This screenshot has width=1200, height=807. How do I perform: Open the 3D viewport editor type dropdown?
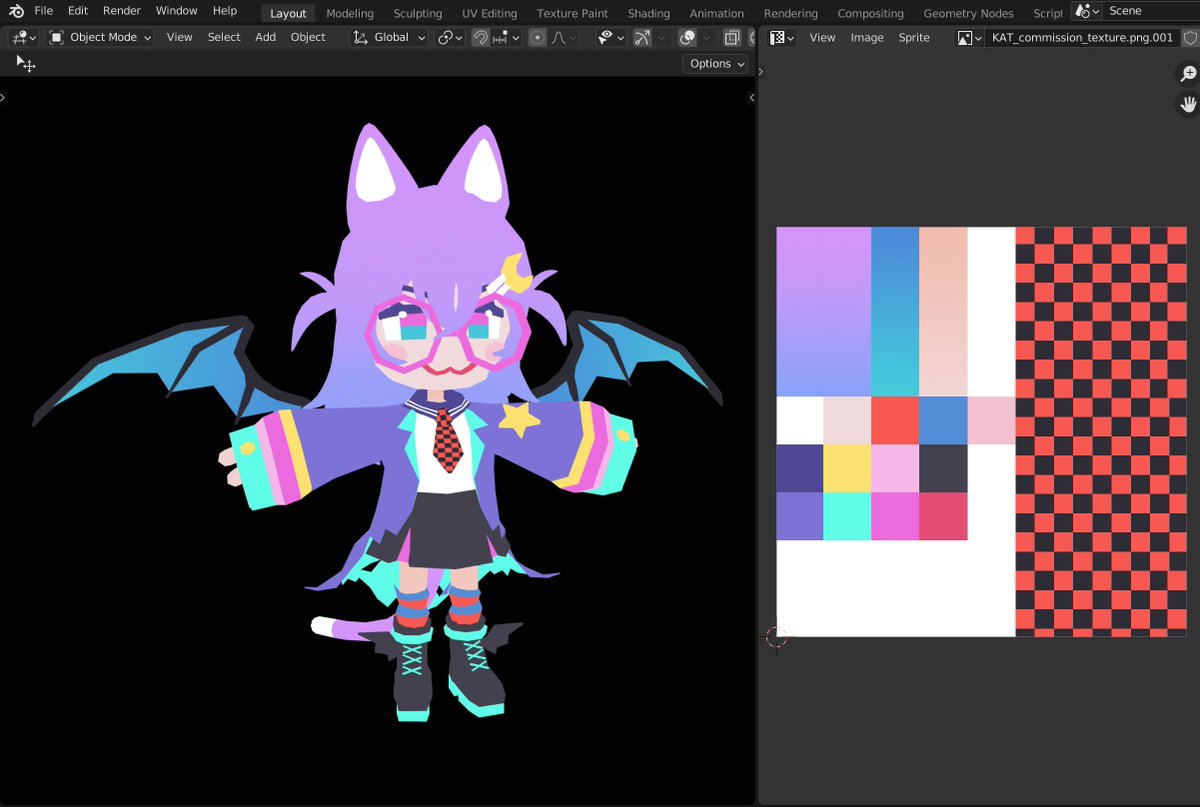24,37
